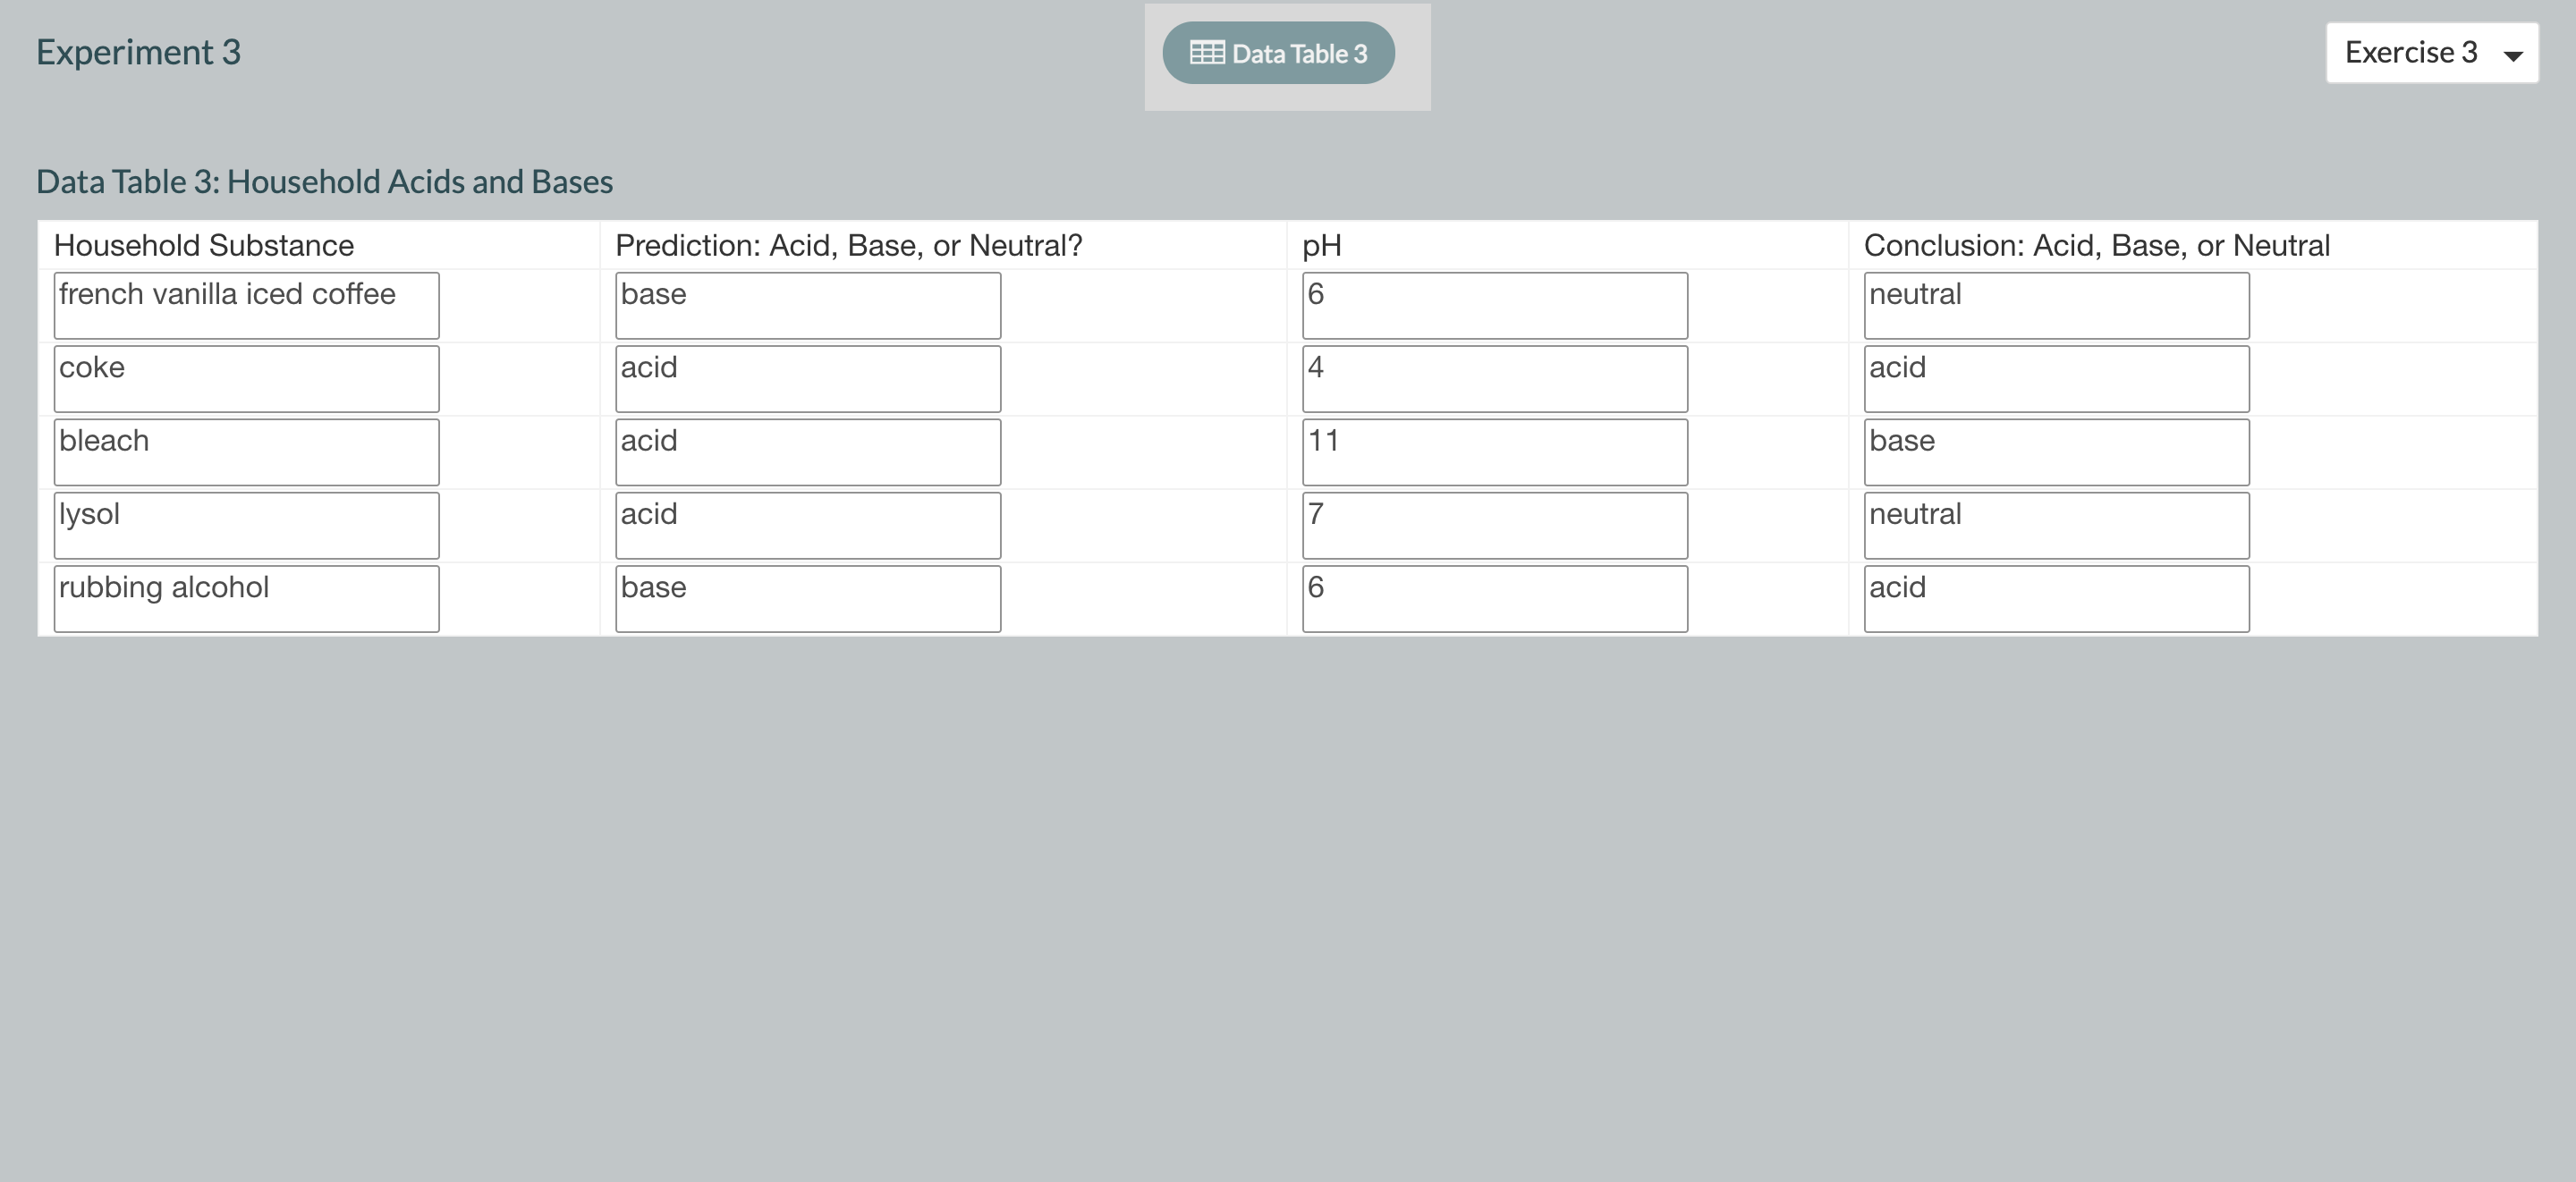Click the french vanilla iced coffee field

click(246, 305)
